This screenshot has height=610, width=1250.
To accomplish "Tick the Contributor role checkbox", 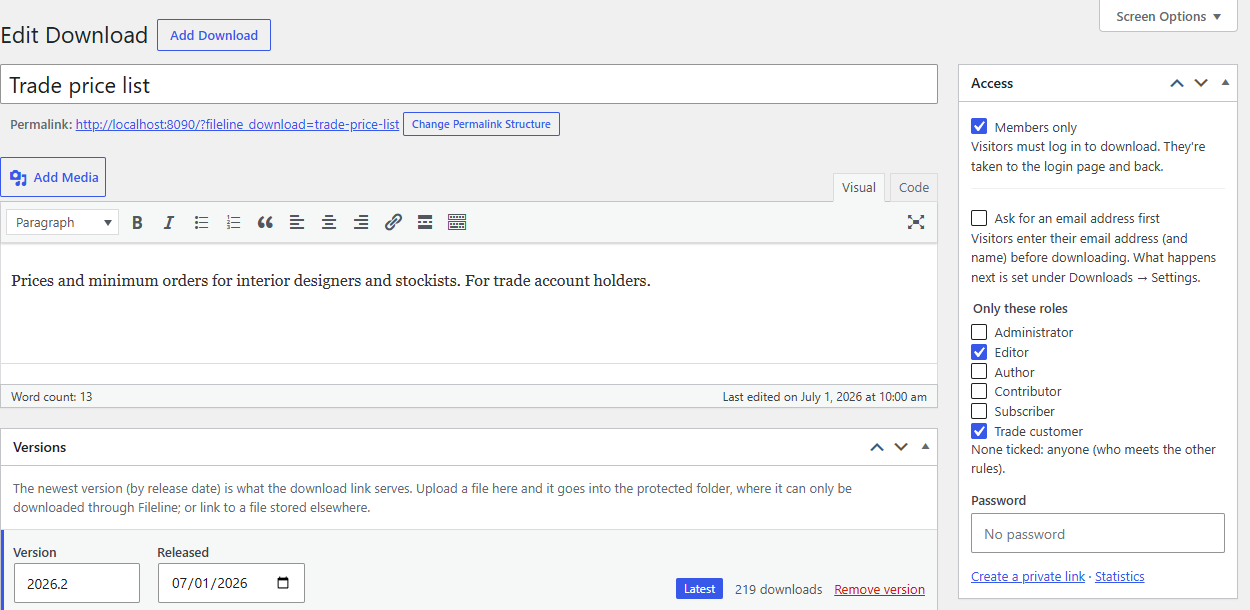I will [980, 391].
